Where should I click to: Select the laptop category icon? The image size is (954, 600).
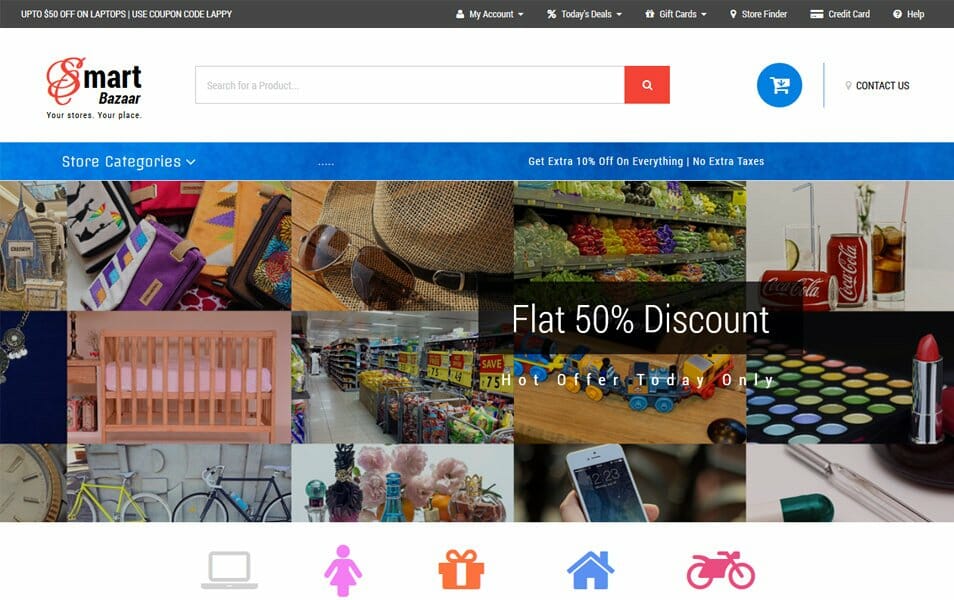coord(229,570)
